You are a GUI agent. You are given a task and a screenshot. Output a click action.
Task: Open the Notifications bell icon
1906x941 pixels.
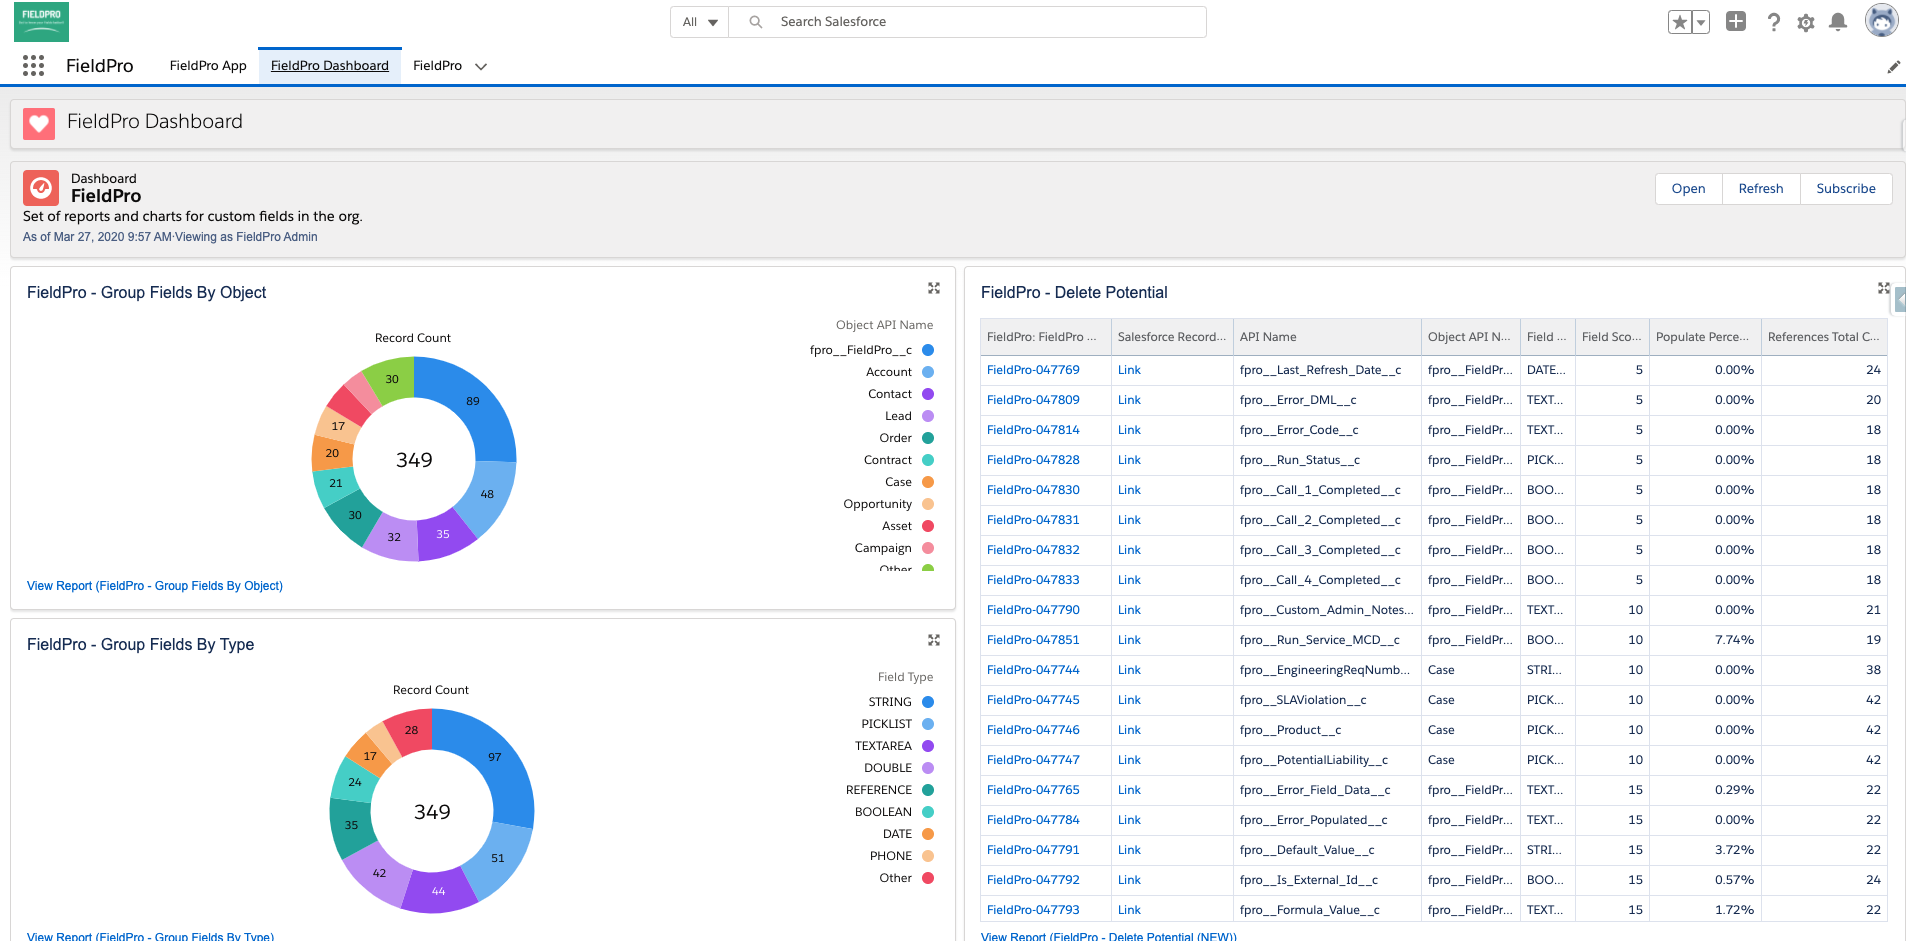tap(1838, 22)
